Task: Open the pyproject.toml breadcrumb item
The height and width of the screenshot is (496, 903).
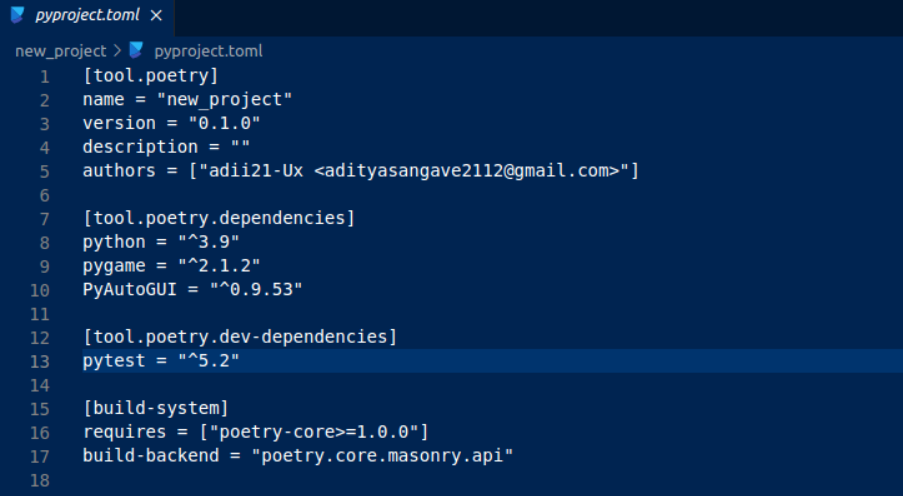Action: pyautogui.click(x=208, y=51)
